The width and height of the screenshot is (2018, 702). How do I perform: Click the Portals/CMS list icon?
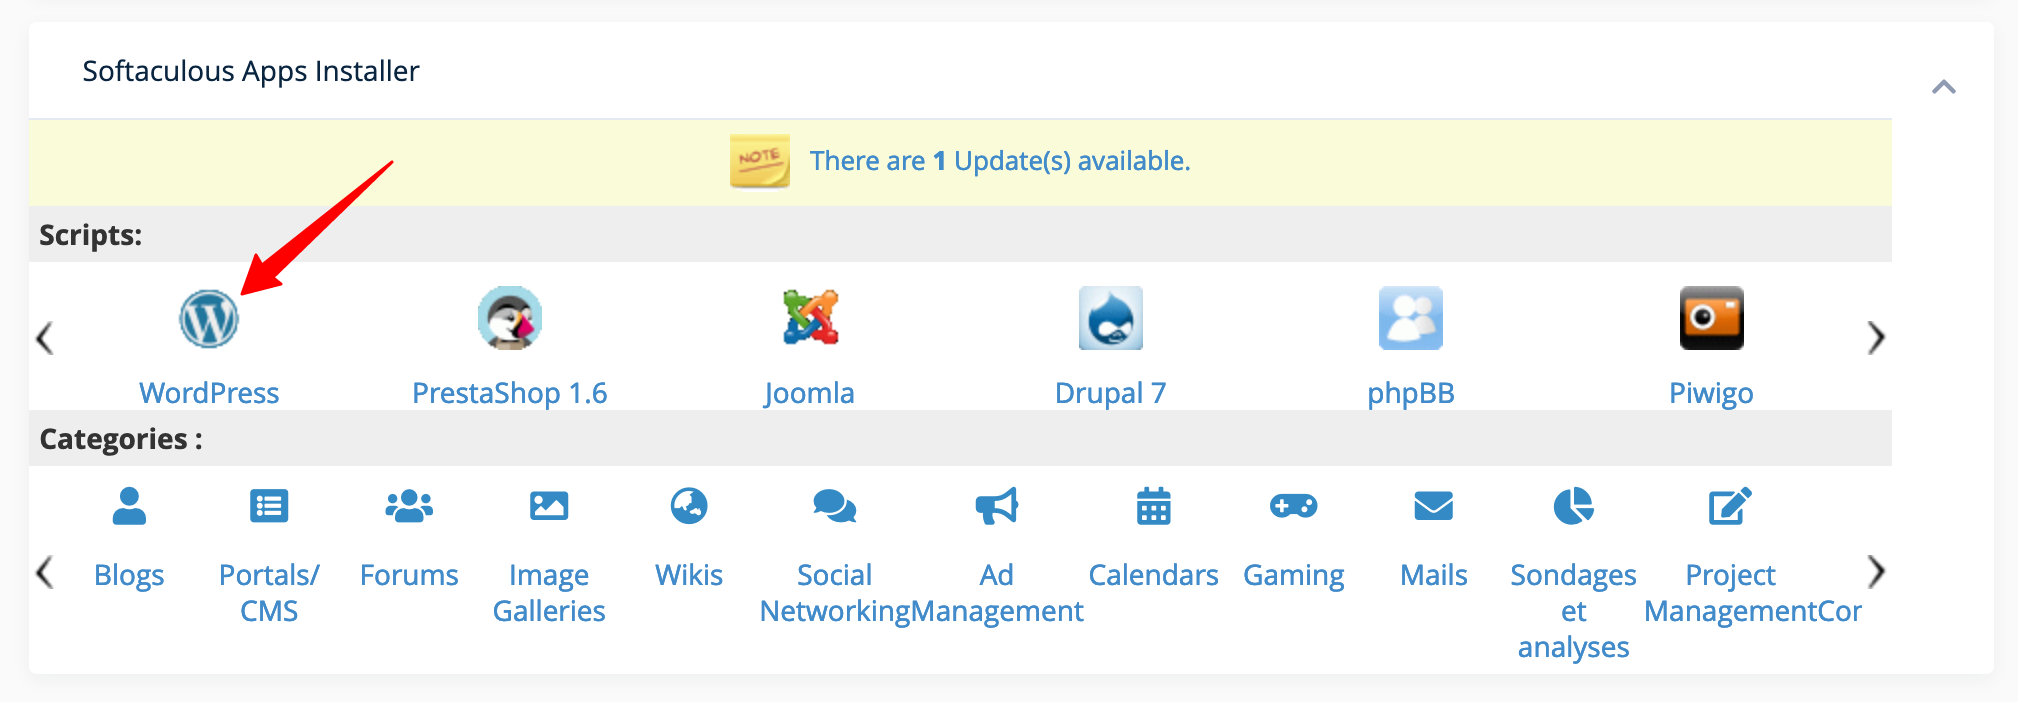point(269,506)
